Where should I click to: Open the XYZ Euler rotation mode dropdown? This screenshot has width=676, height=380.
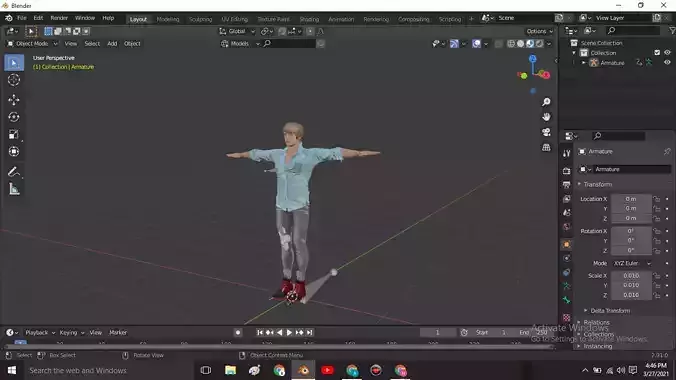point(632,263)
